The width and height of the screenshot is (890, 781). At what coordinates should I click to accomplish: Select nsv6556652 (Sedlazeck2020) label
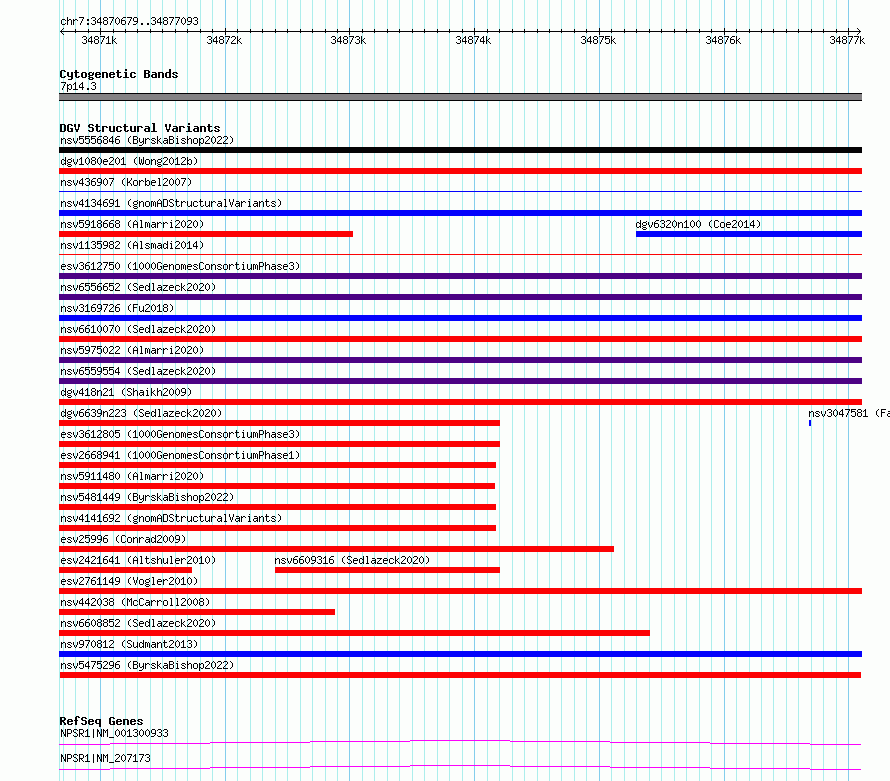tap(138, 287)
